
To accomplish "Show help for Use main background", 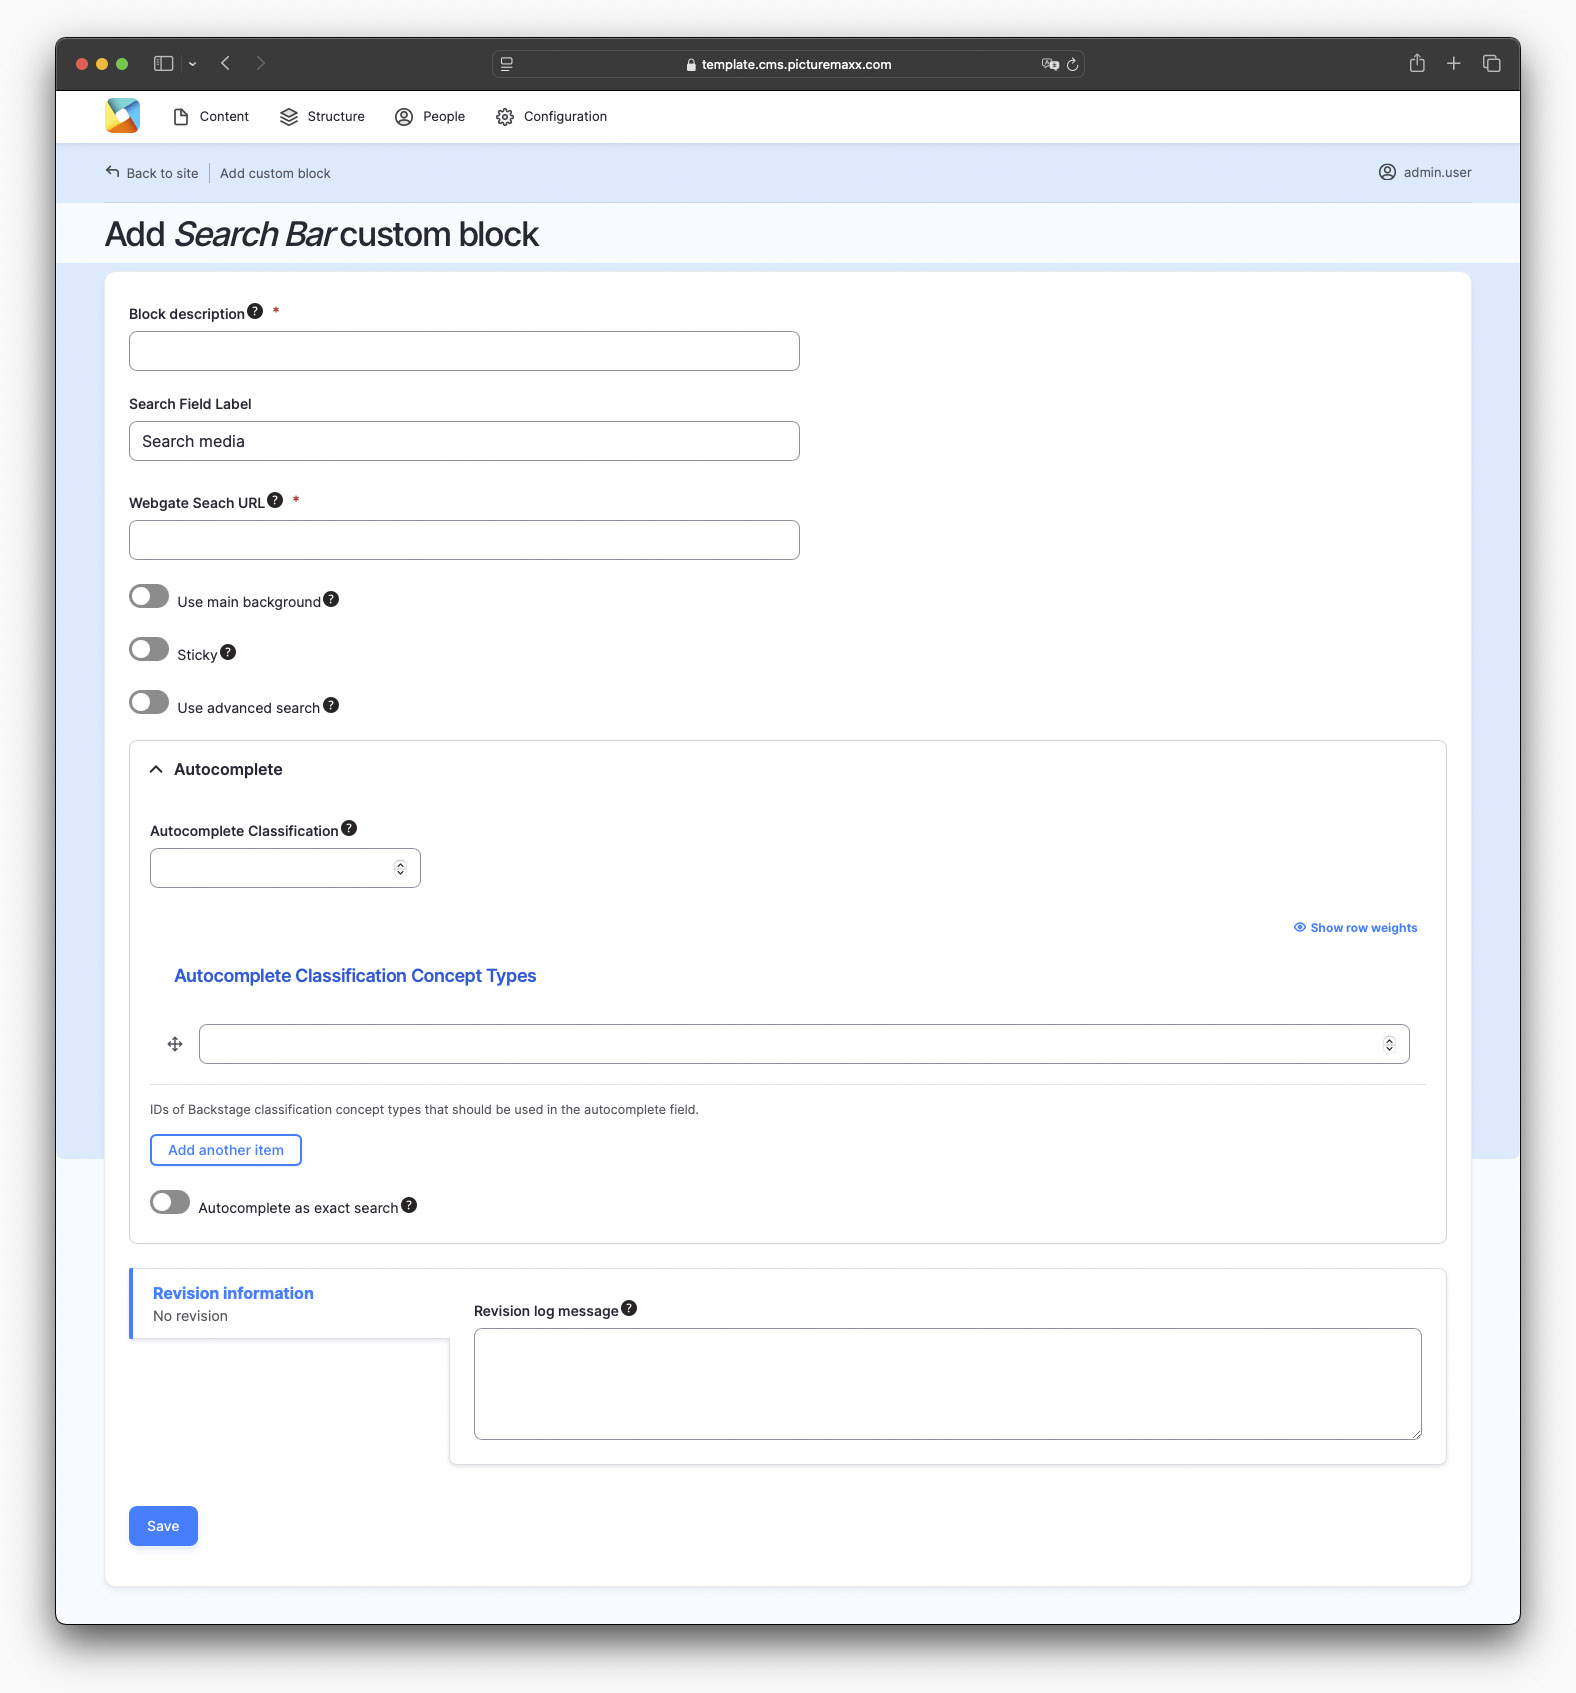I will (x=331, y=599).
